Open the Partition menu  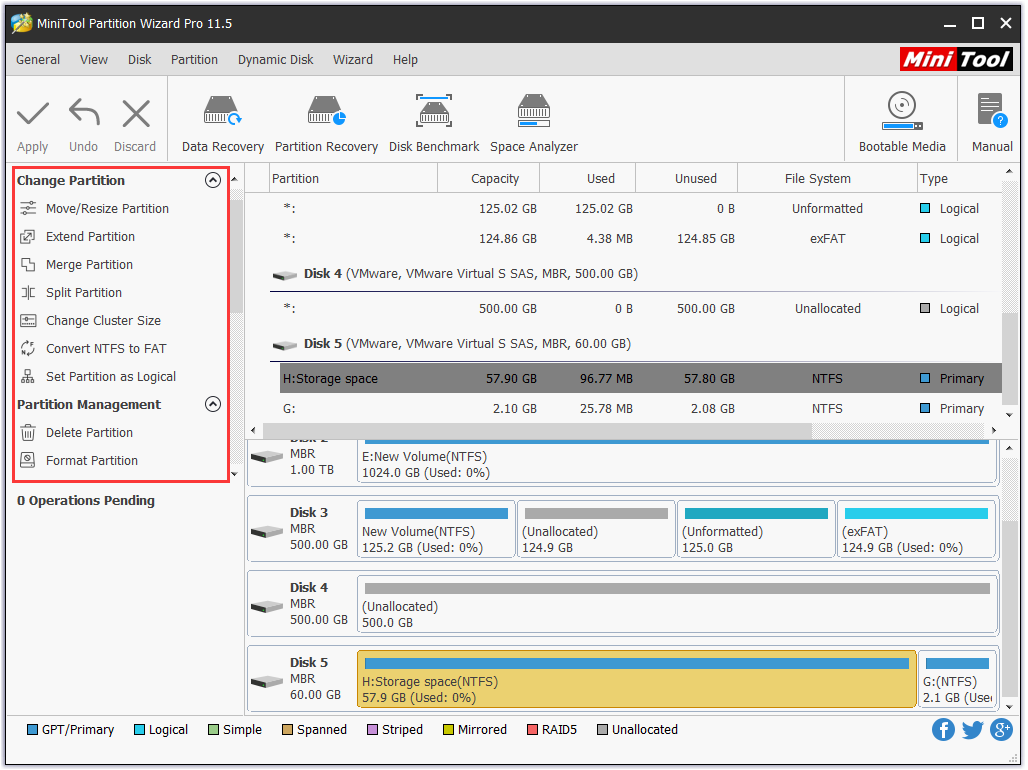pos(194,60)
